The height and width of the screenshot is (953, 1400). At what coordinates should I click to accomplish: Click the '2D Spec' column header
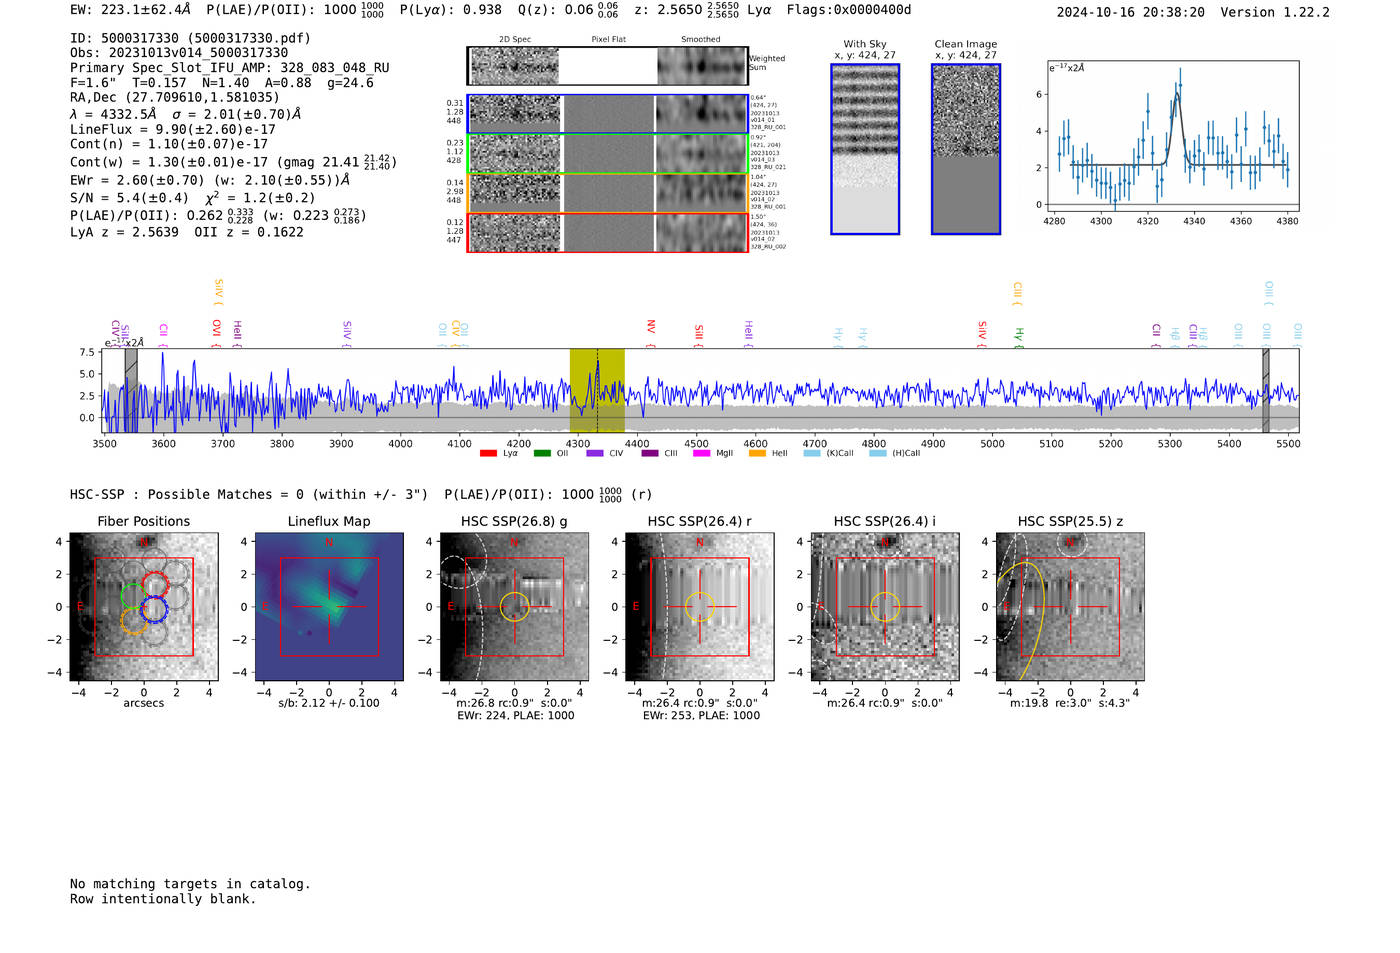pos(515,40)
